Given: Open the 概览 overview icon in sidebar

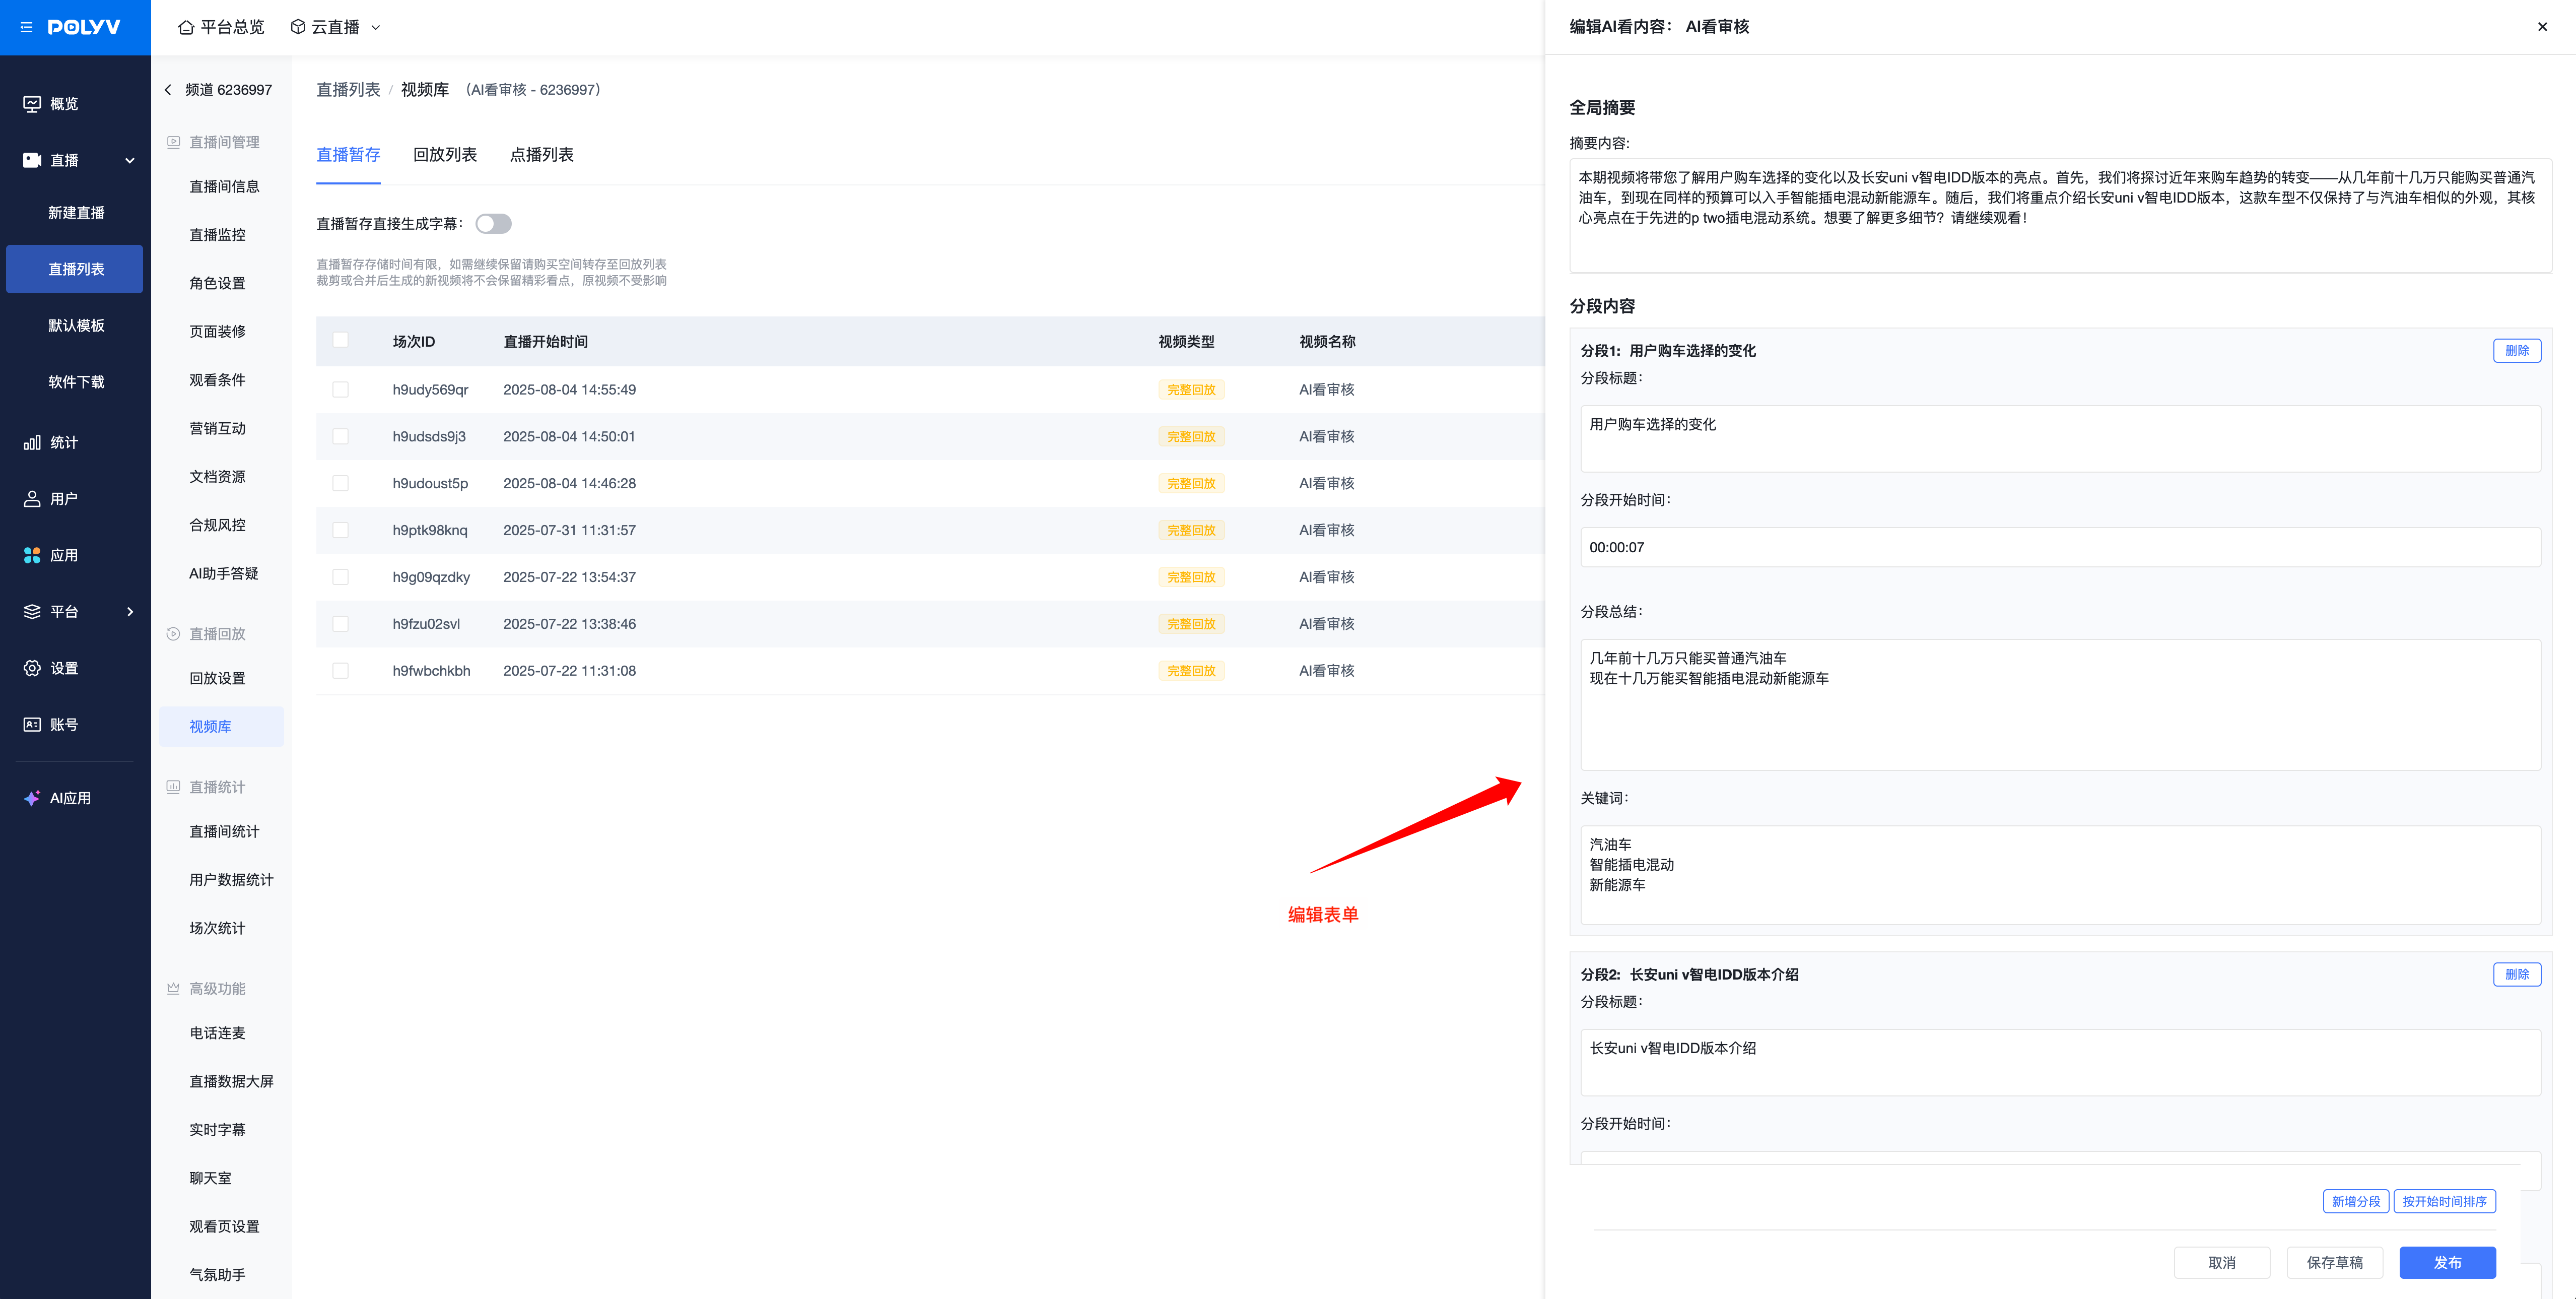Looking at the screenshot, I should pos(32,104).
